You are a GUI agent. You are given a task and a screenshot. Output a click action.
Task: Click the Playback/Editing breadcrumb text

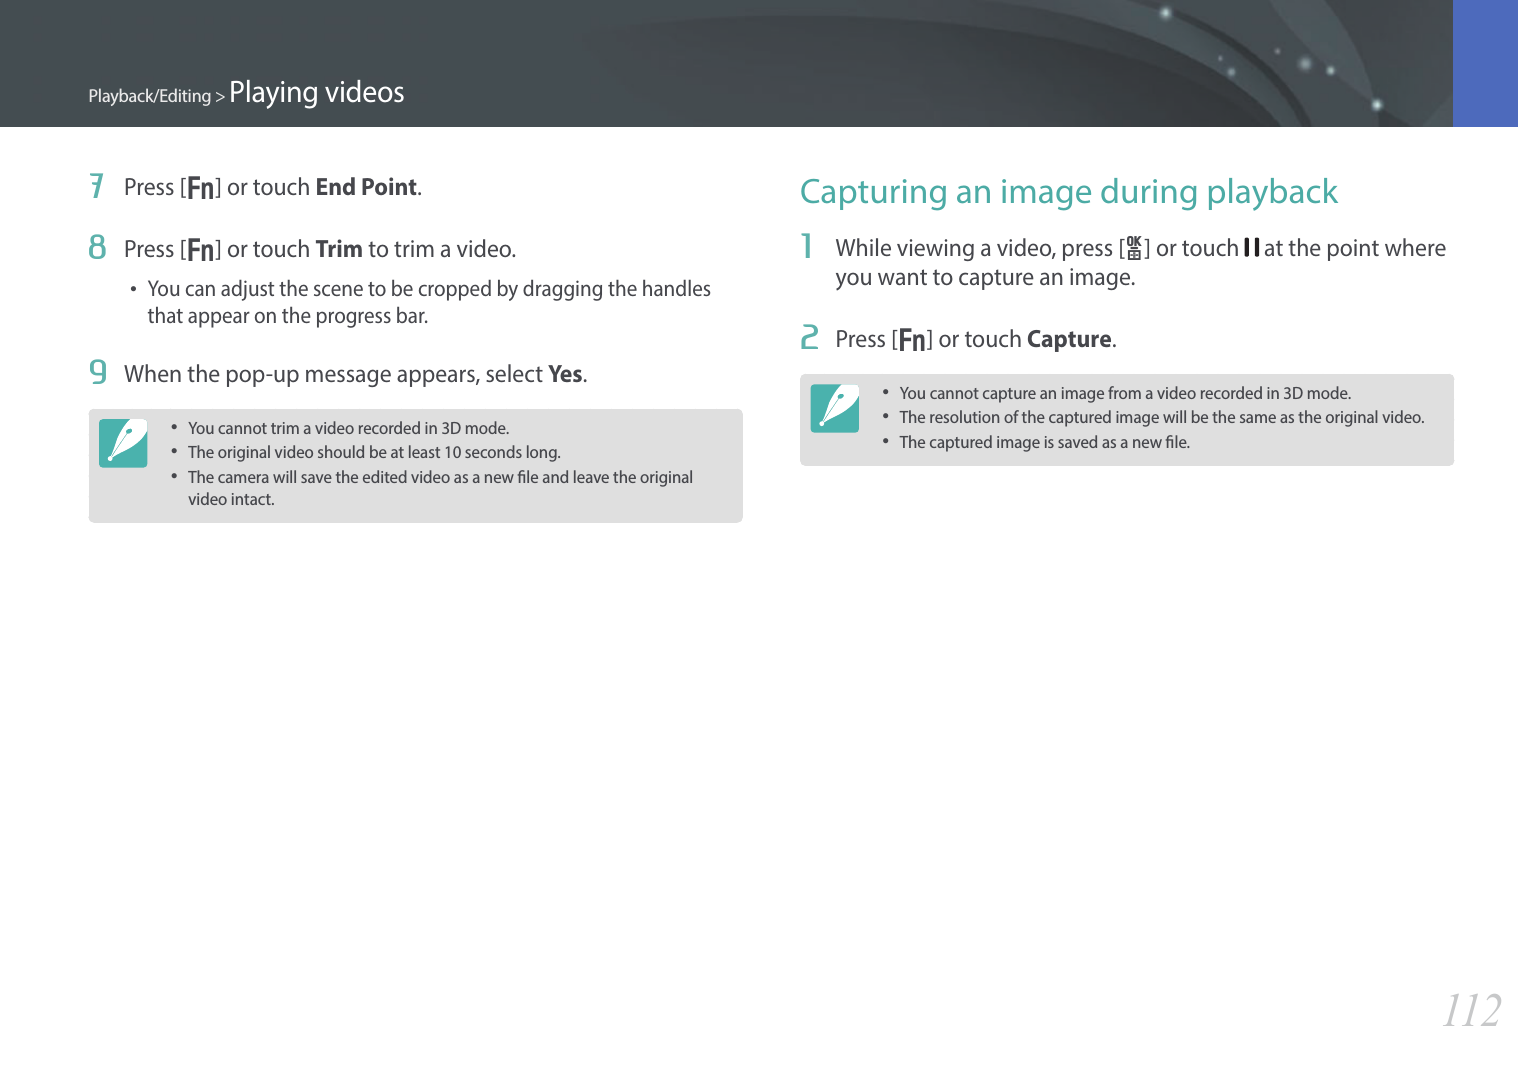150,96
